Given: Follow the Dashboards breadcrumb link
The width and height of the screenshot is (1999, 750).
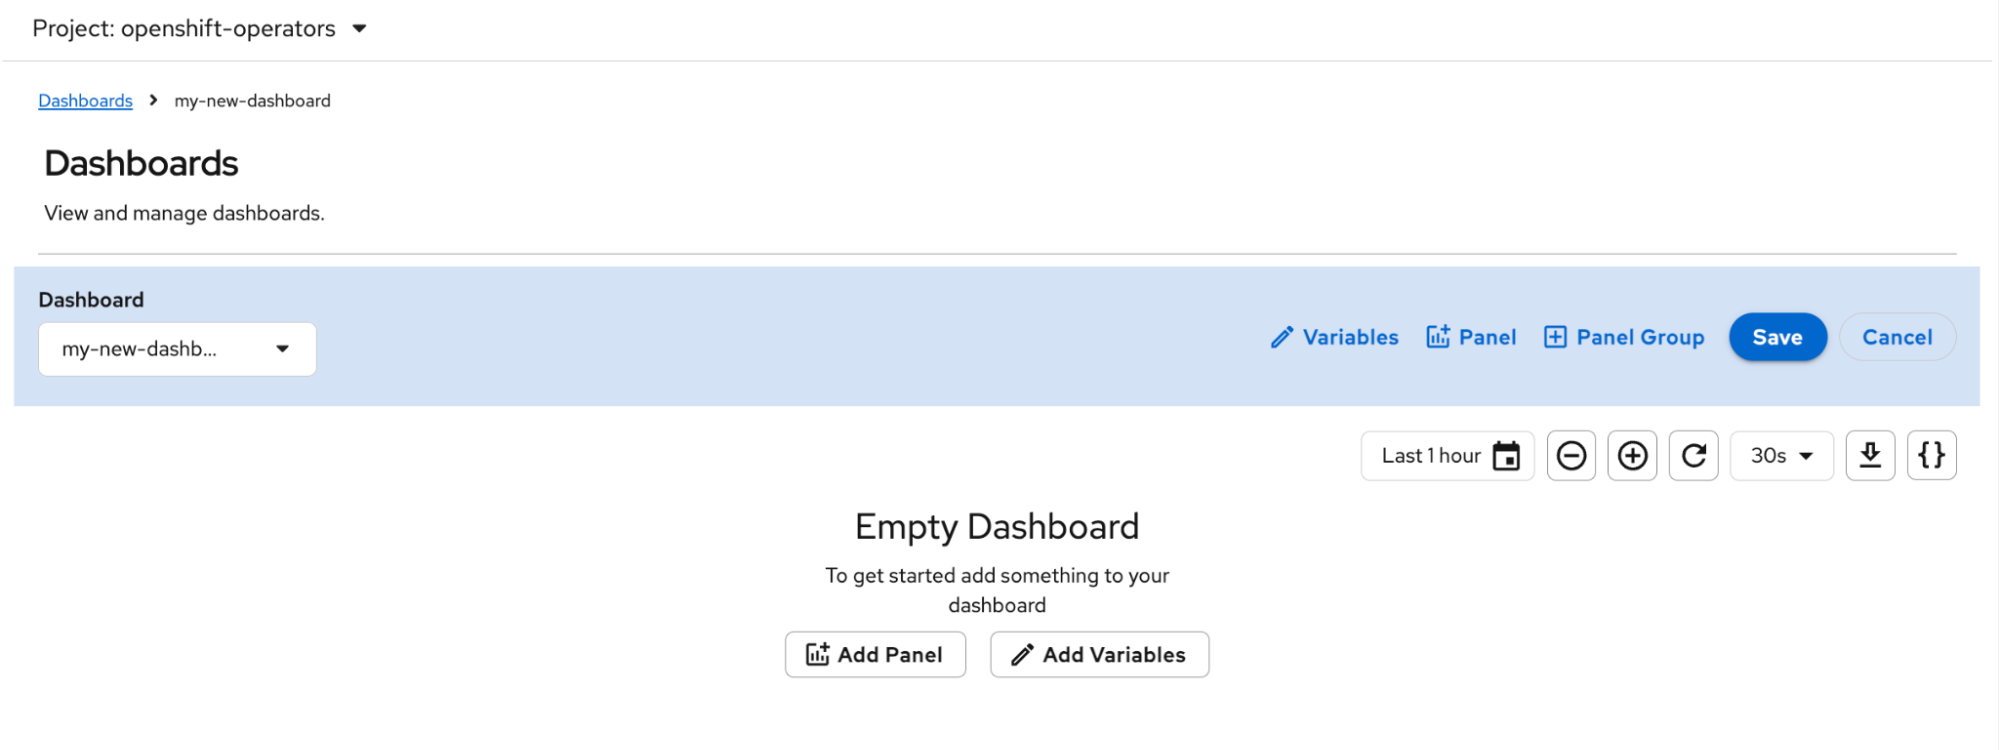Looking at the screenshot, I should (85, 101).
